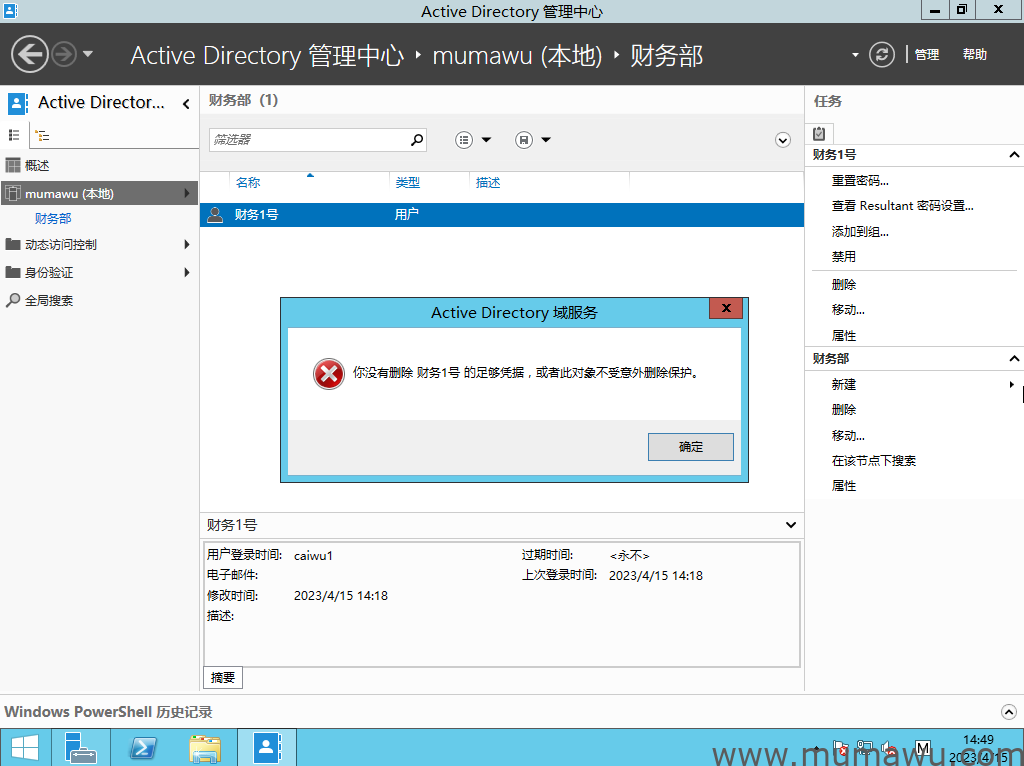This screenshot has width=1024, height=766.
Task: Click 禁用 in the 财务1号 tasks
Action: 844,257
